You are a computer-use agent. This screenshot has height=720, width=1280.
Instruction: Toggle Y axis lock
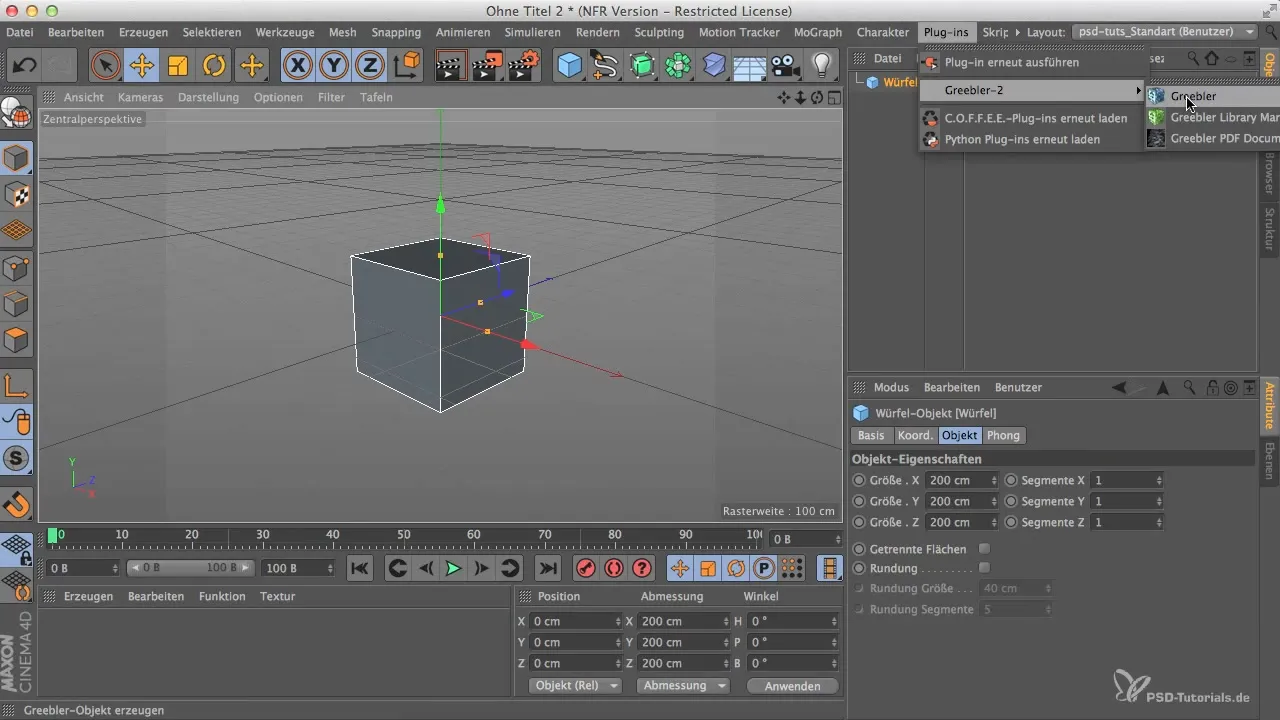tap(334, 66)
